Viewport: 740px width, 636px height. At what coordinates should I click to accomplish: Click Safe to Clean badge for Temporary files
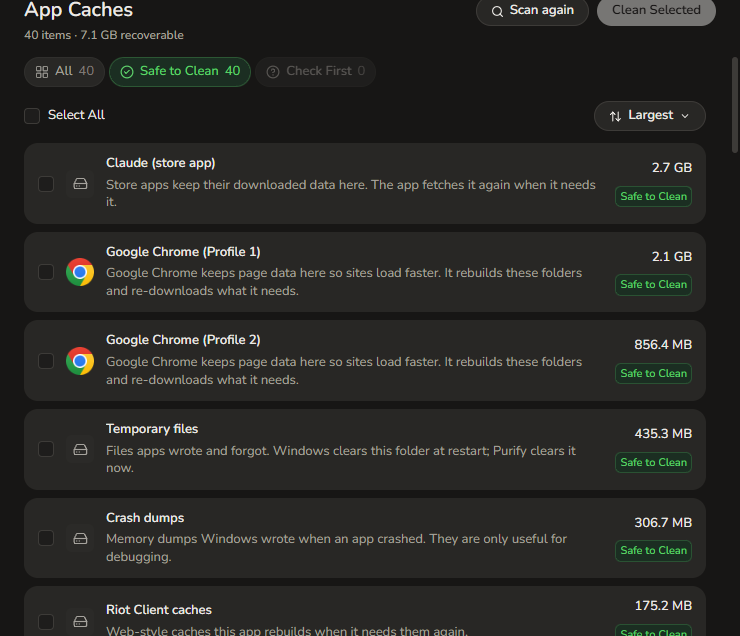(653, 462)
